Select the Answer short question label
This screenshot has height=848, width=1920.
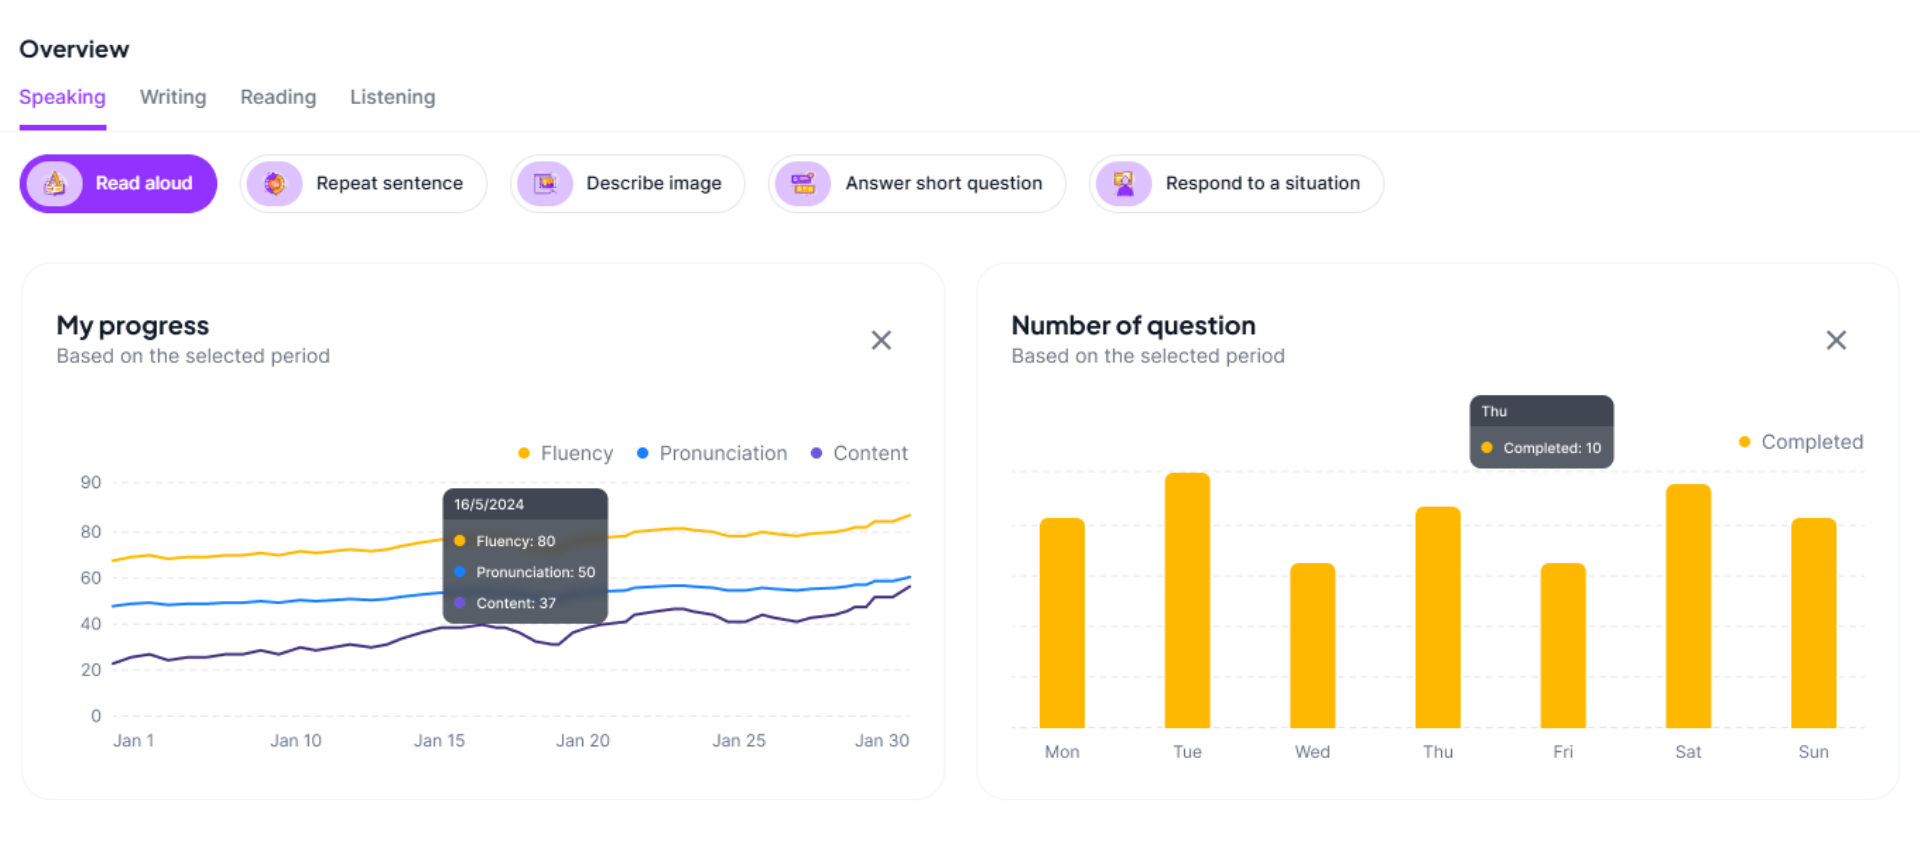(x=944, y=184)
